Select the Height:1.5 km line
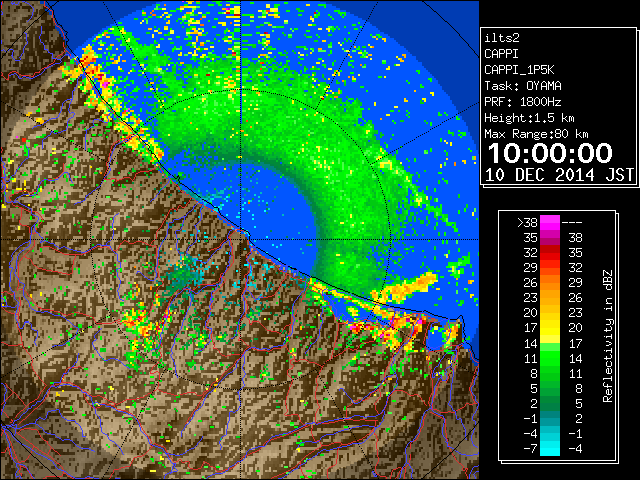The height and width of the screenshot is (480, 640). 529,118
